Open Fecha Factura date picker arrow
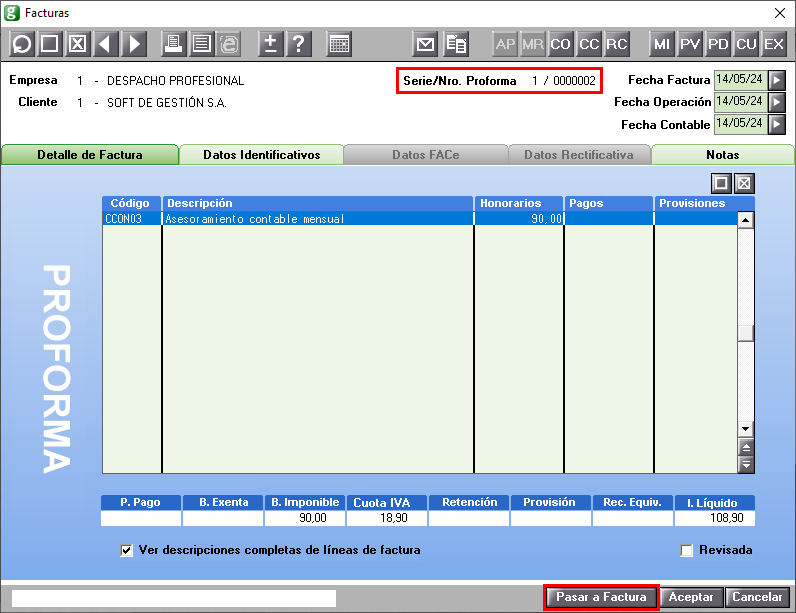796x613 pixels. (777, 80)
